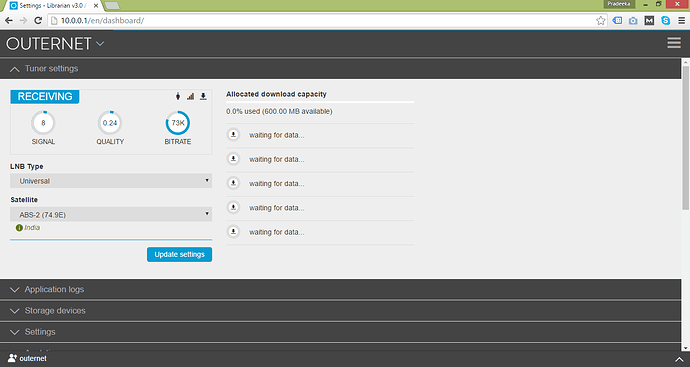Open the OUTERNET logo dropdown arrow
This screenshot has width=690, height=367.
[100, 44]
